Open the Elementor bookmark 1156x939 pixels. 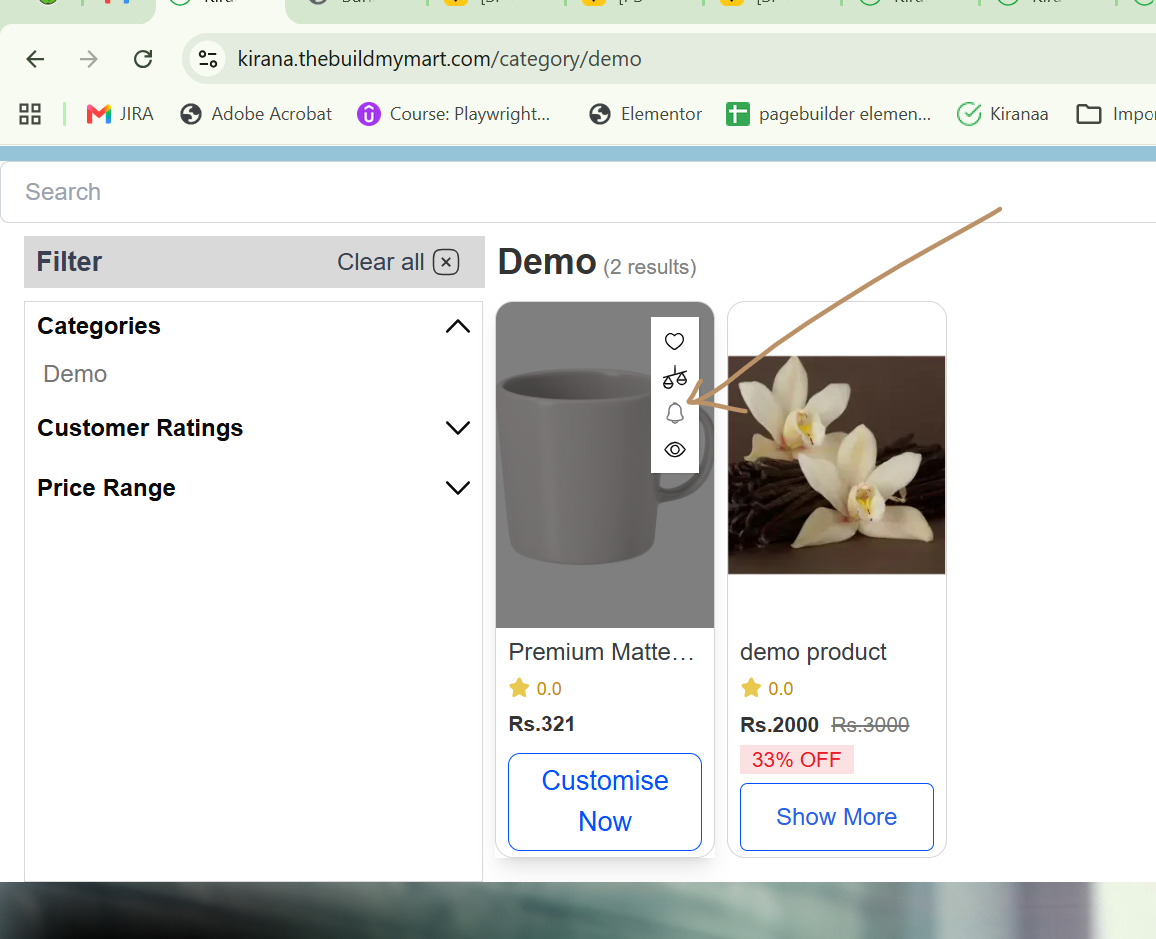tap(646, 114)
